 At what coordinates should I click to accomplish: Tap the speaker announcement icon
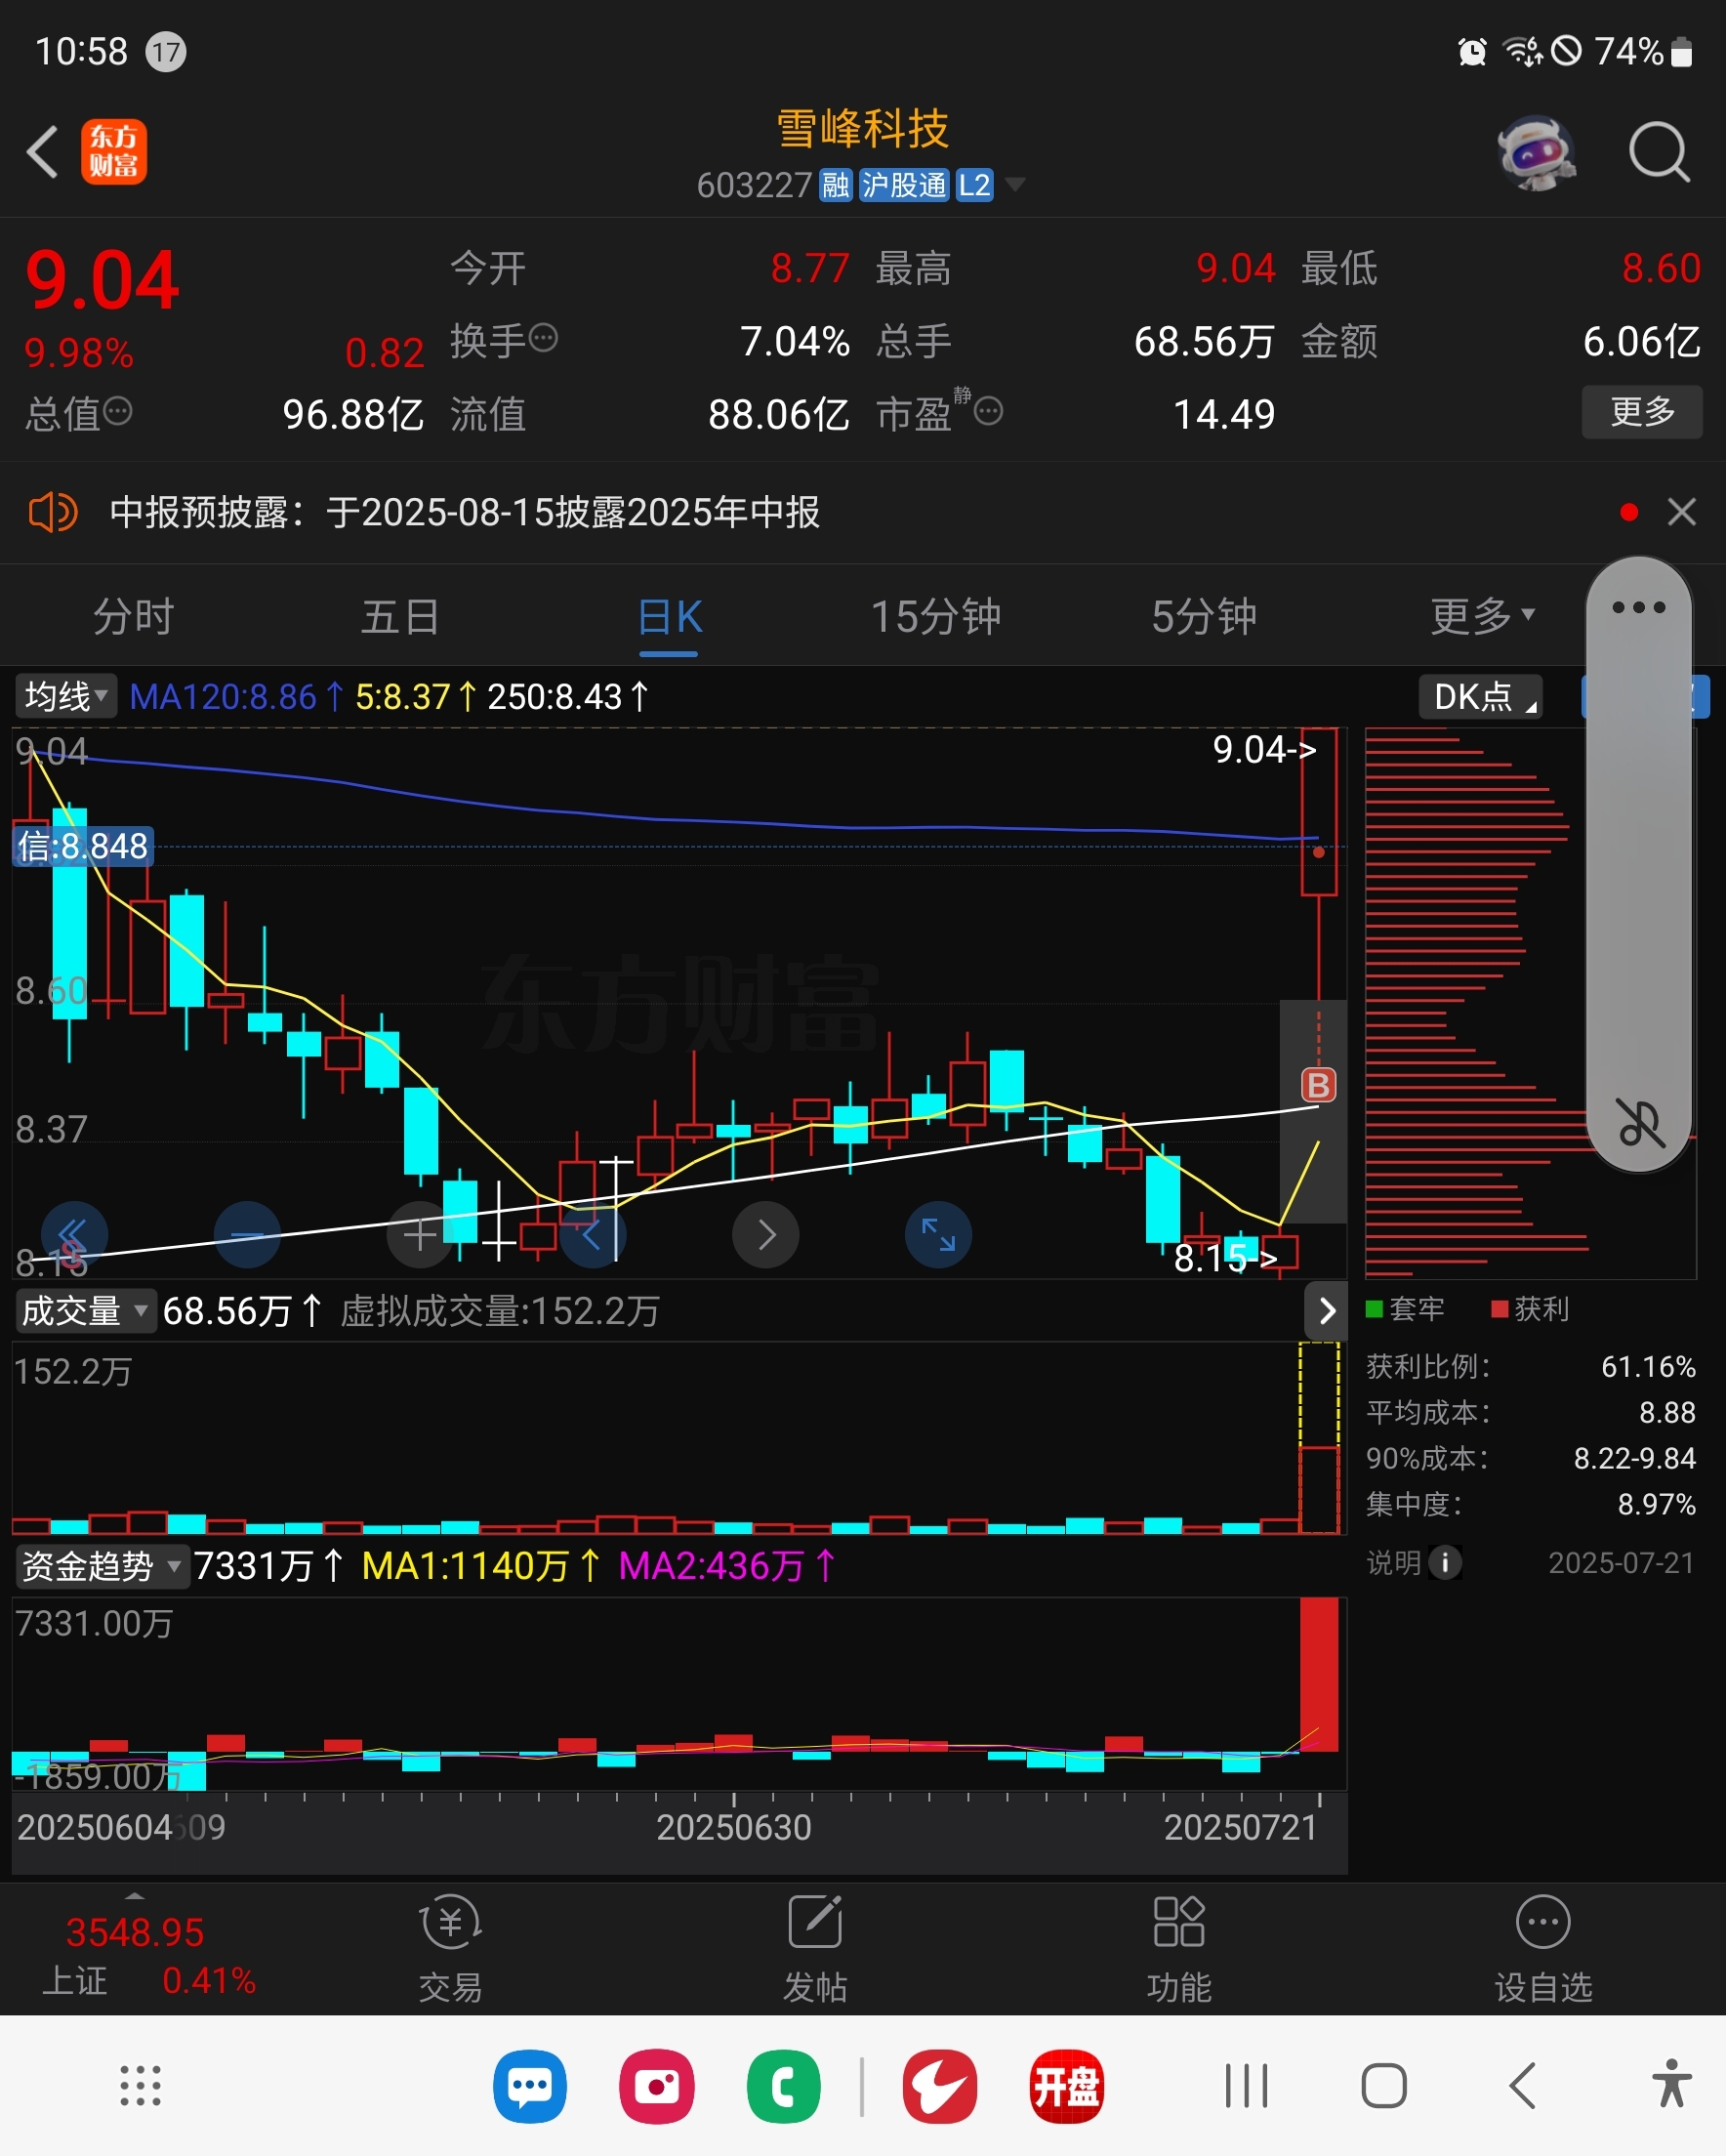coord(53,512)
